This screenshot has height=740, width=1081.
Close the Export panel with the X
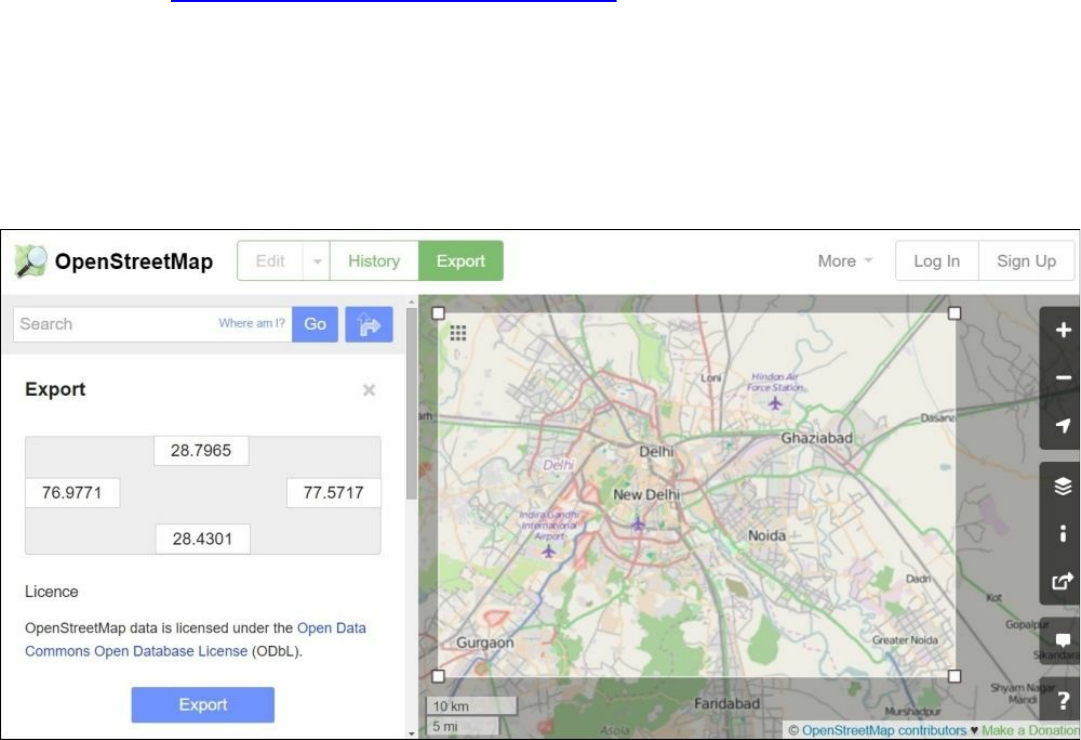pos(369,390)
